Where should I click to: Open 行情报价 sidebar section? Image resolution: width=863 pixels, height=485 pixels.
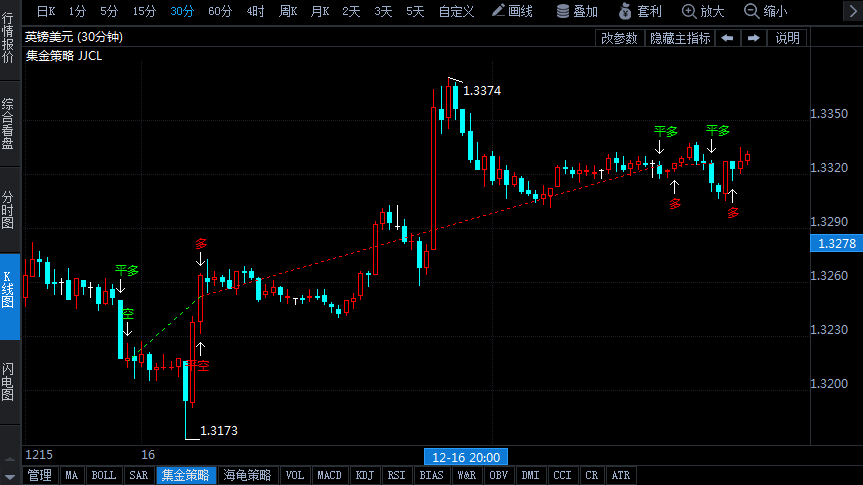[8, 39]
